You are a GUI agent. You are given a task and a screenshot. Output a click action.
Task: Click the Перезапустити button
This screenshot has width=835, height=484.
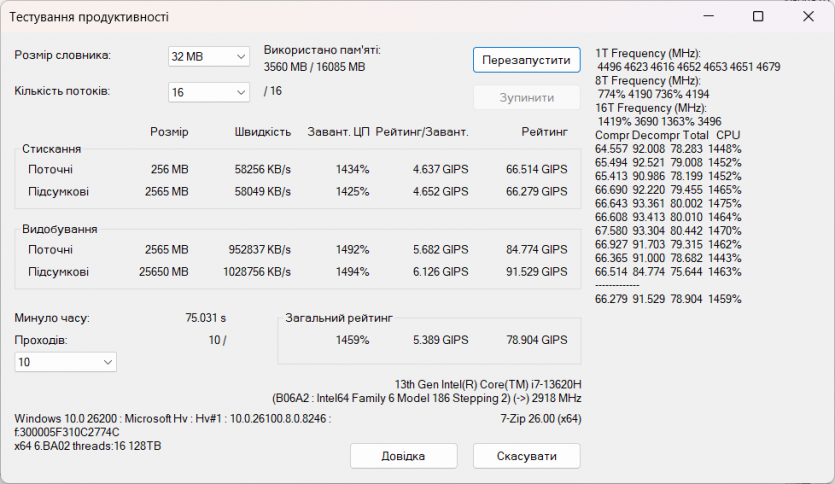(x=526, y=59)
